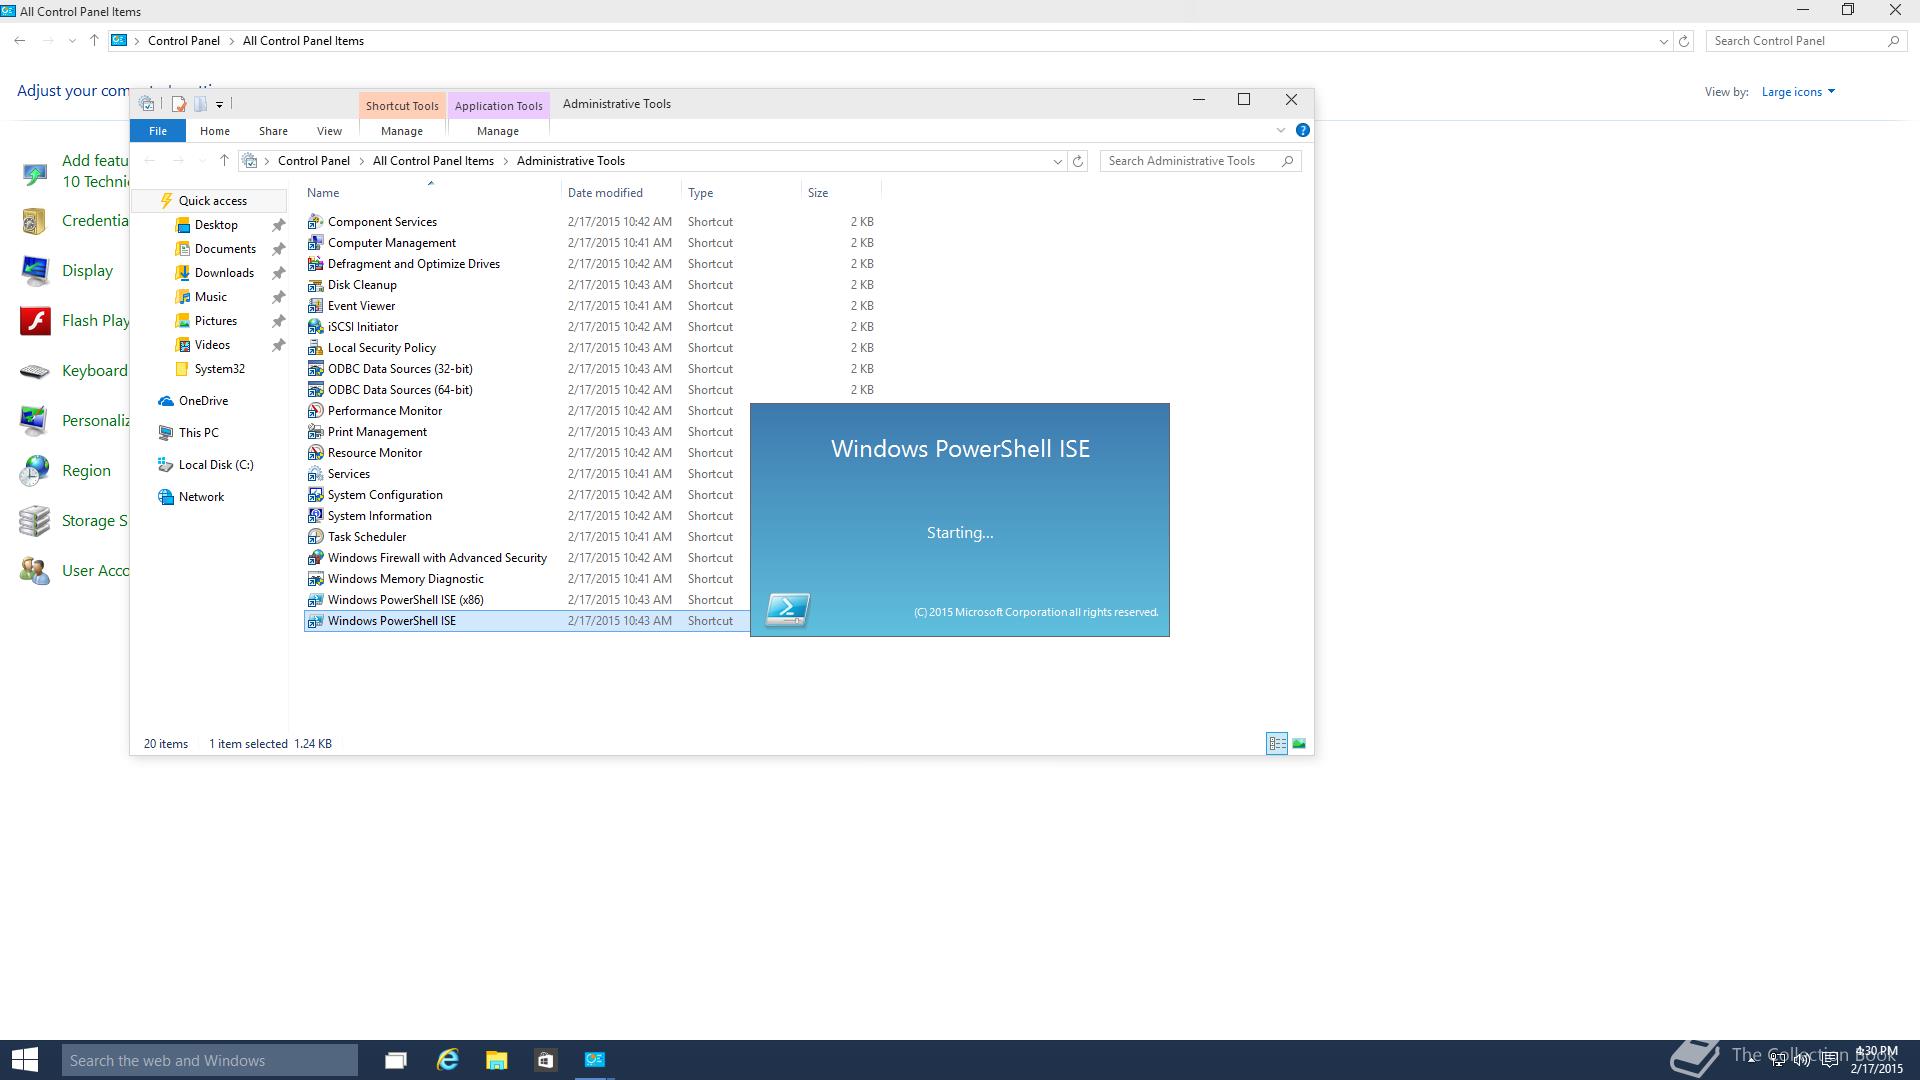Screen dimensions: 1920x1080
Task: Select the Performance Monitor icon
Action: pos(315,411)
